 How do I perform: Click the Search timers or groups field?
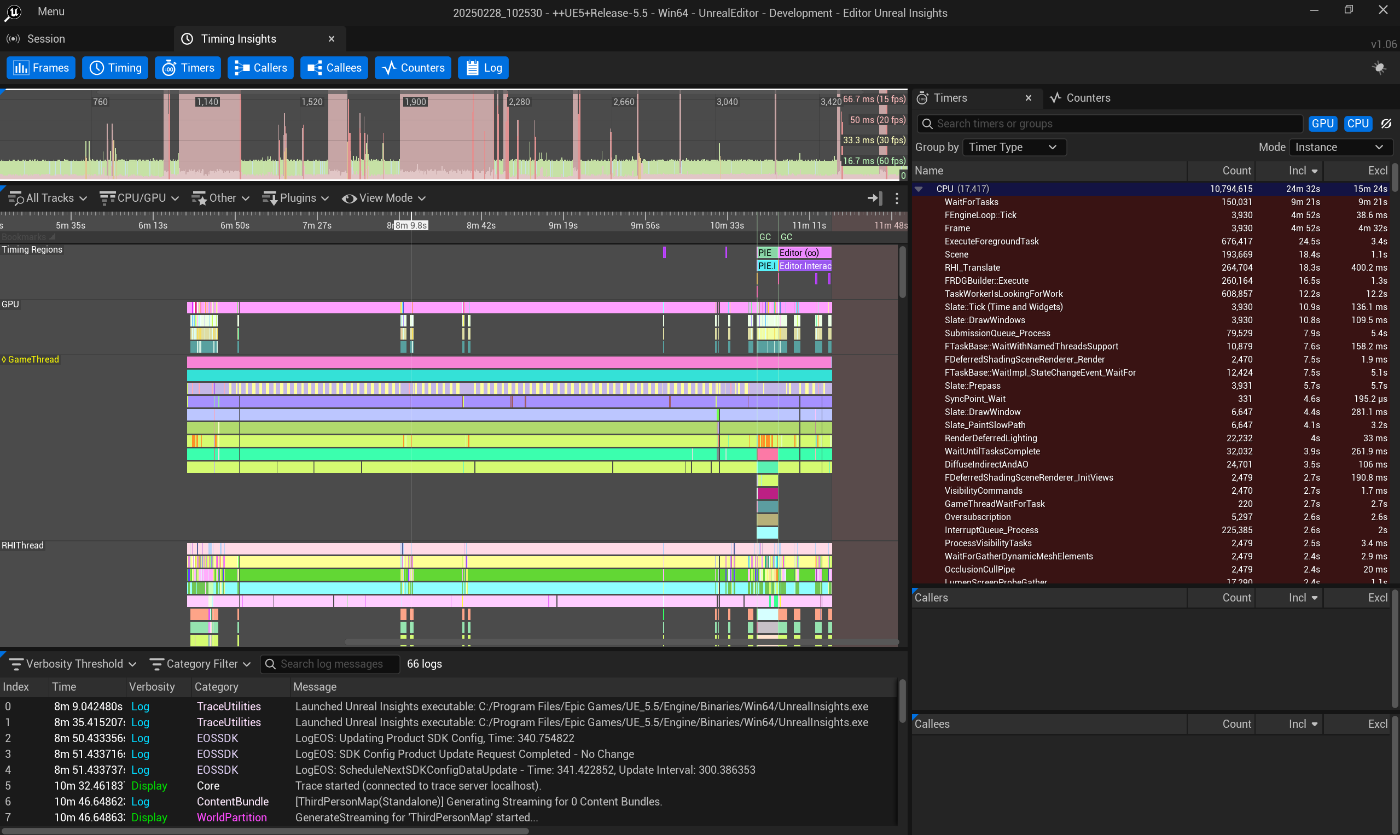tap(1110, 123)
